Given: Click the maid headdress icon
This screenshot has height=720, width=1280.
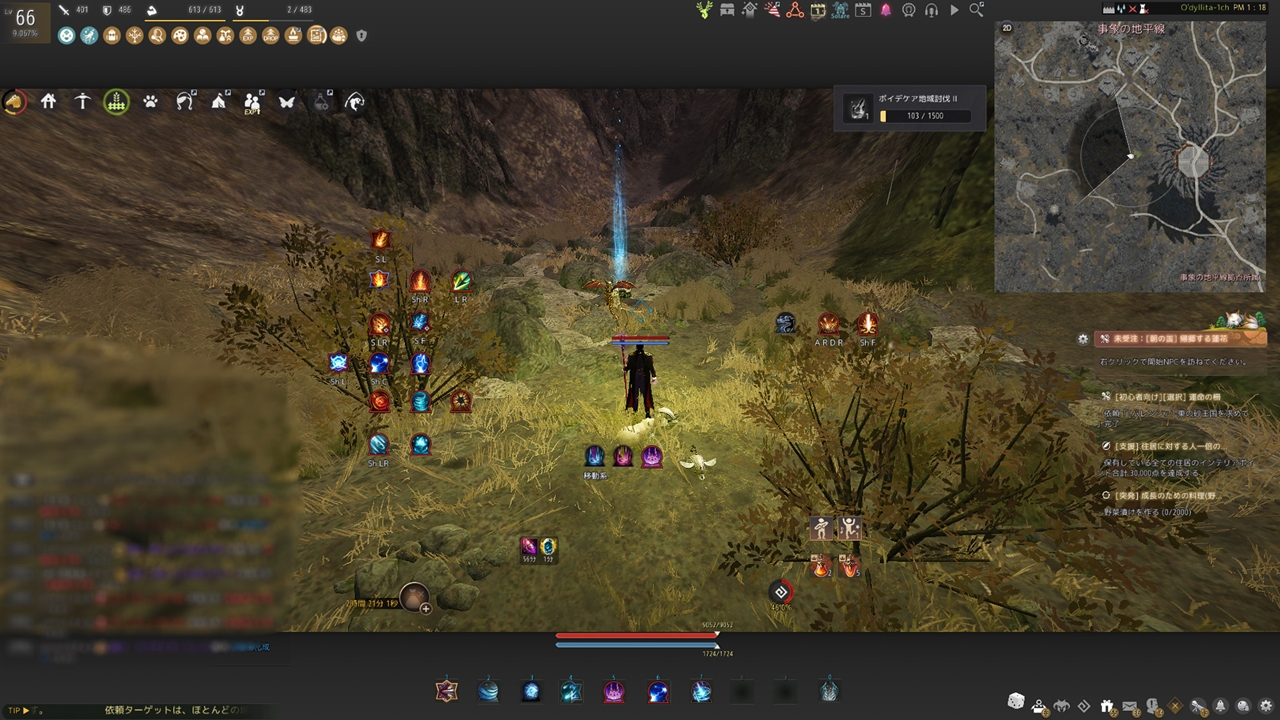Looking at the screenshot, I should point(184,102).
